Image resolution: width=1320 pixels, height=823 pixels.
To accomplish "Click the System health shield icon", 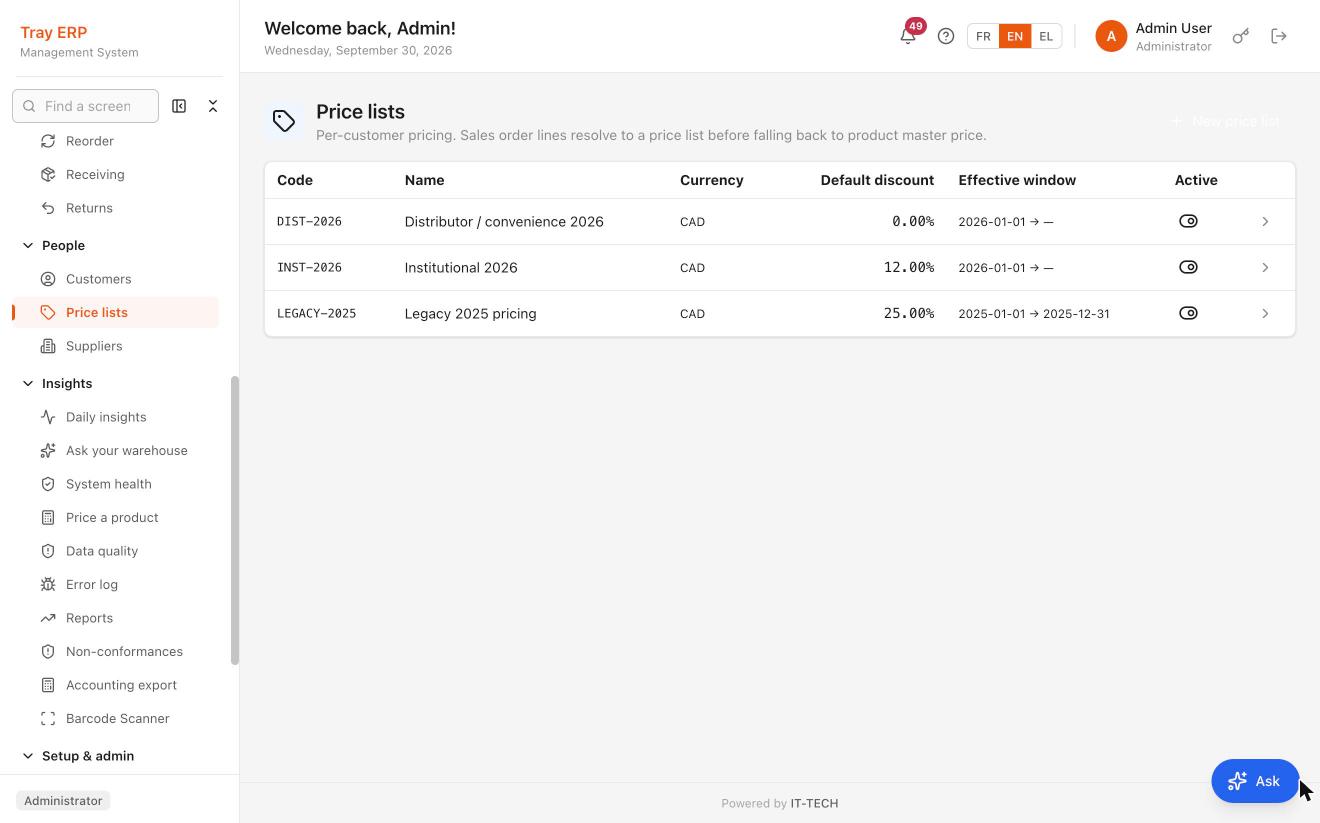I will point(48,484).
